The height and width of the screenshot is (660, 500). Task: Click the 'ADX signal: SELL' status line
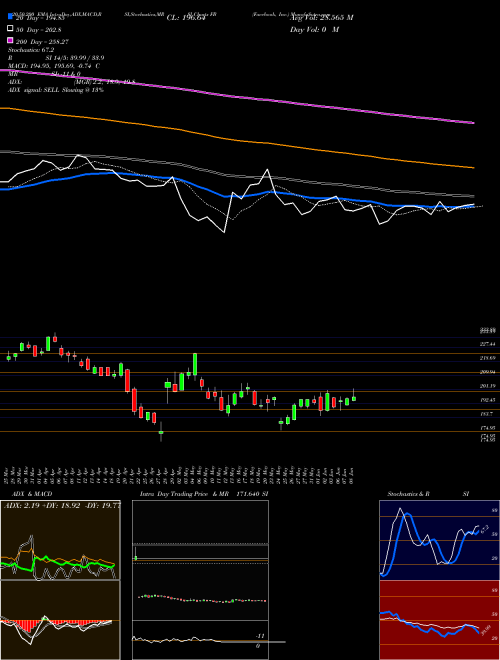pos(56,90)
